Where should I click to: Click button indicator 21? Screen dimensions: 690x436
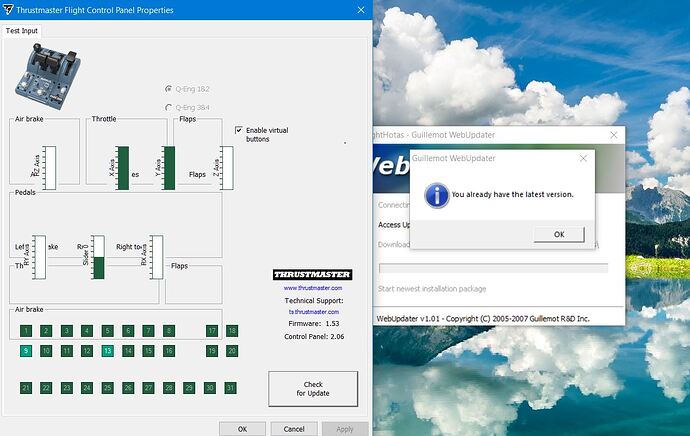click(x=26, y=388)
